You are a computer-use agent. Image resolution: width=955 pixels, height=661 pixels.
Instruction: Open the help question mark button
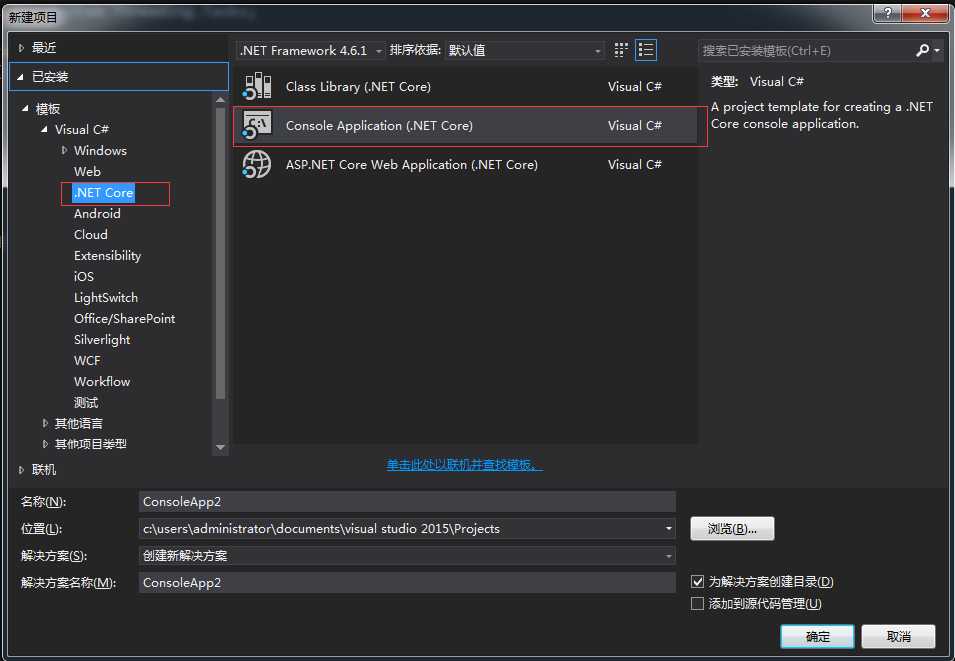888,13
